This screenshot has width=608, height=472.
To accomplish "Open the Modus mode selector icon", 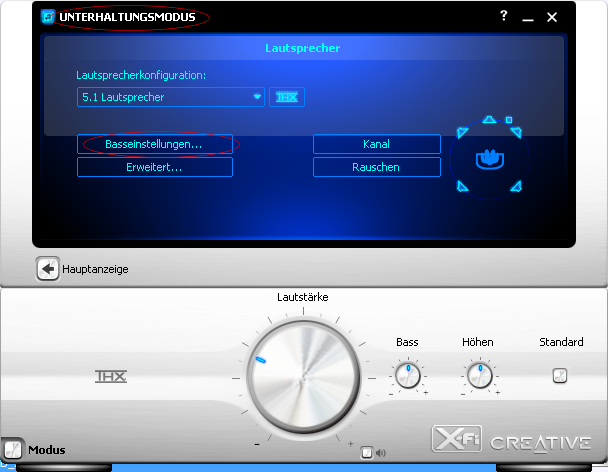I will coord(12,450).
